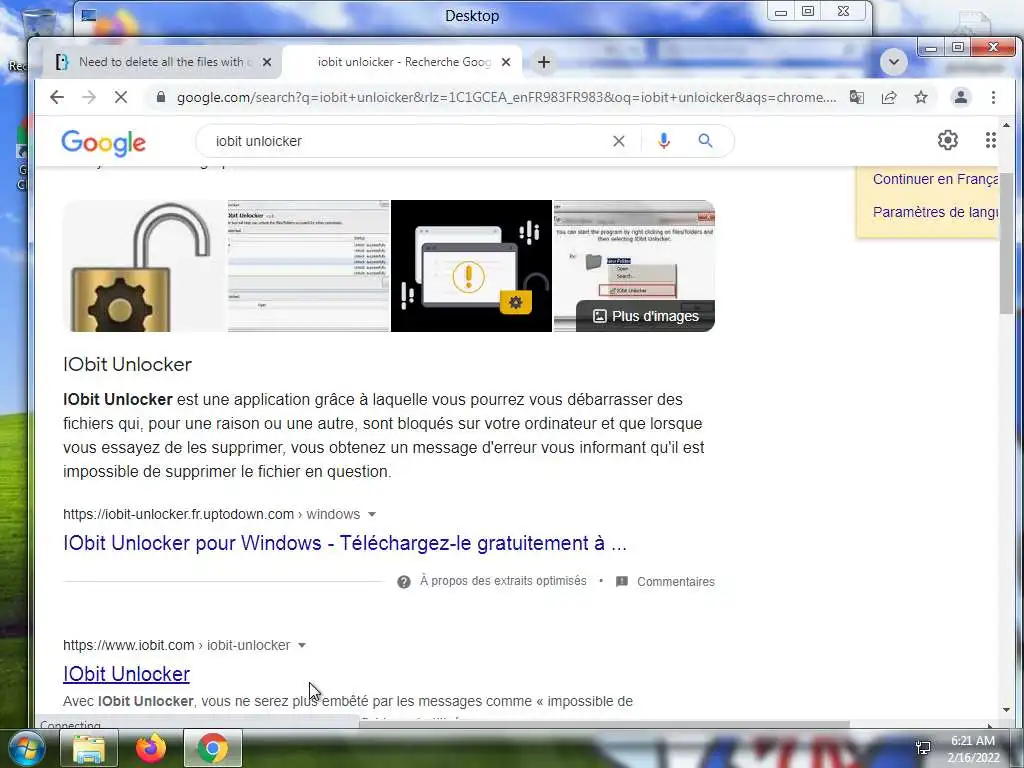This screenshot has width=1024, height=768.
Task: Click 'Commentaires' feedback link
Action: click(x=676, y=582)
